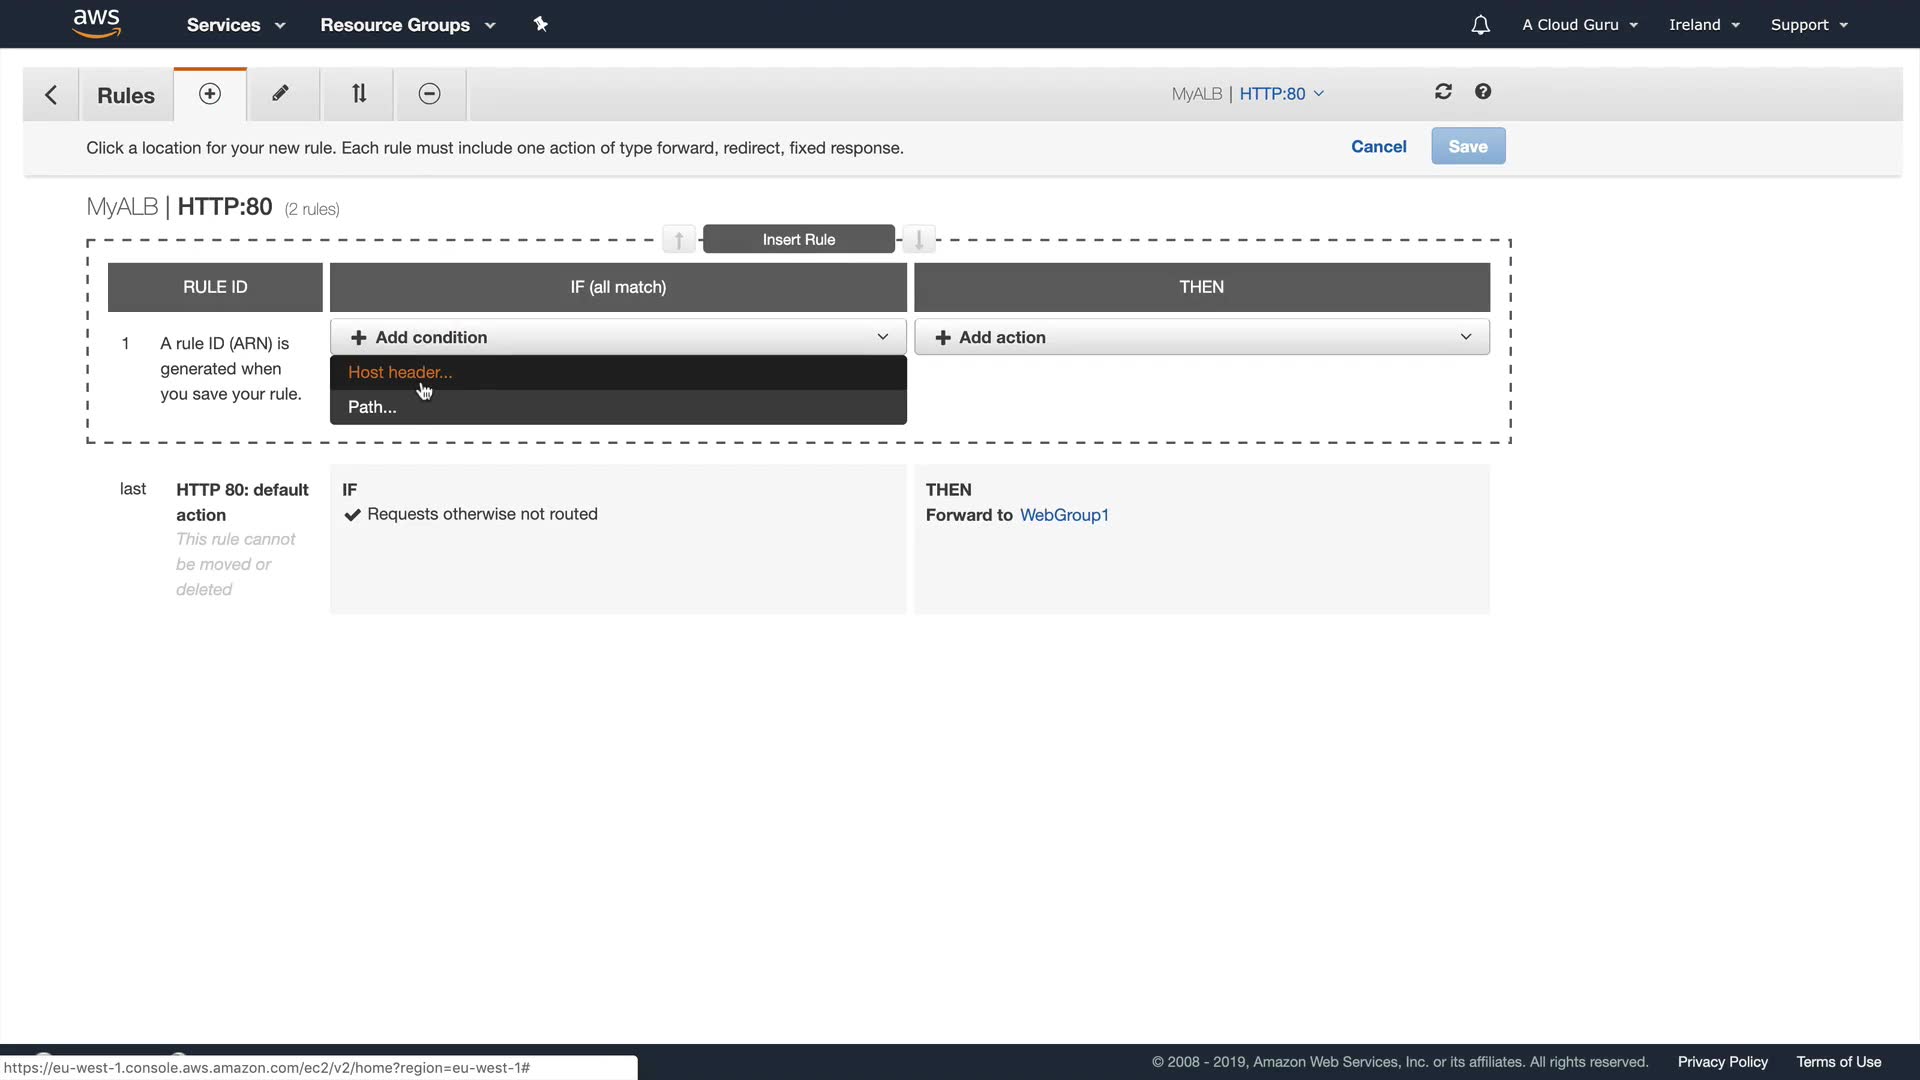
Task: Choose Host header condition option
Action: [400, 372]
